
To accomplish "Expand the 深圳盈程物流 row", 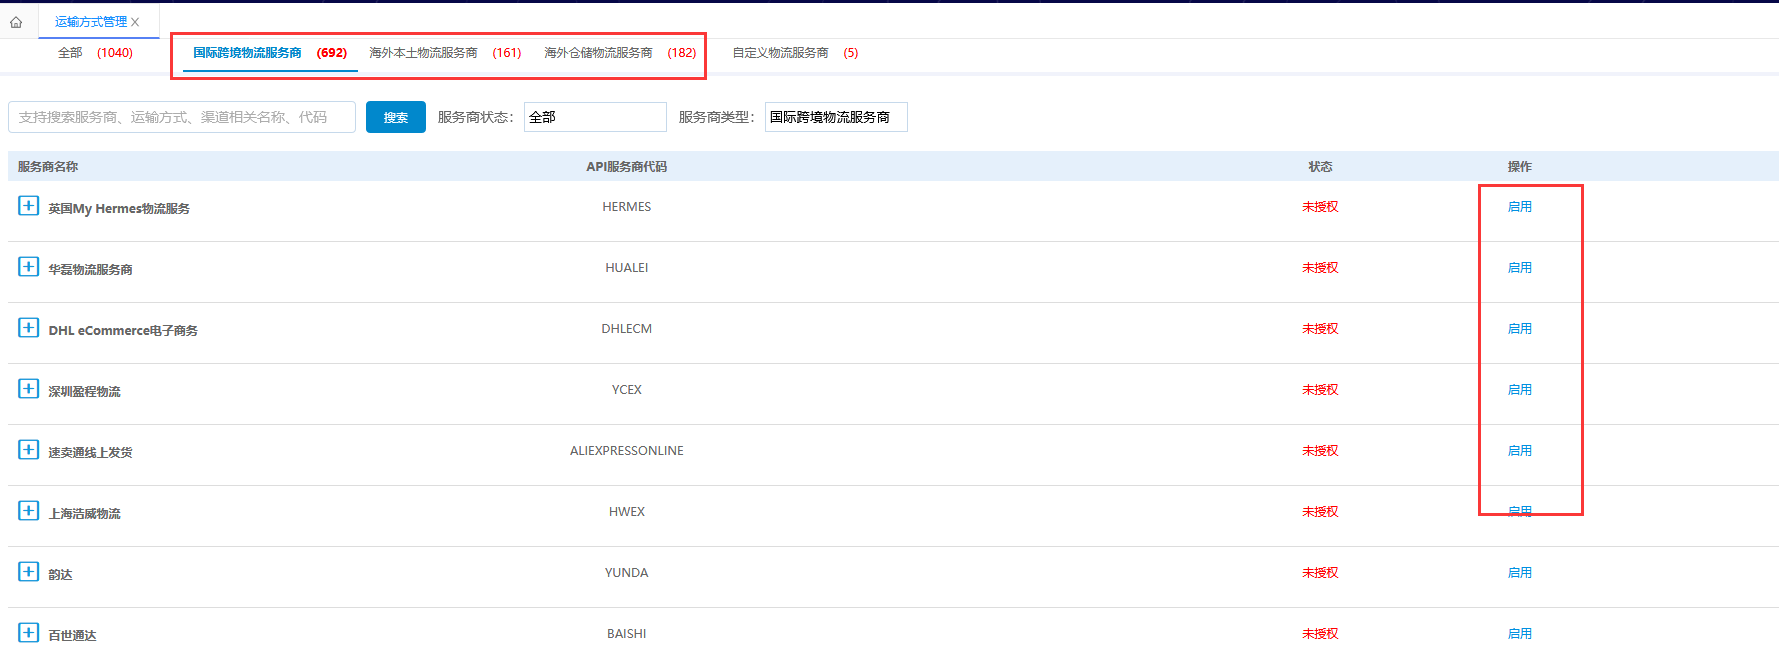I will (x=28, y=389).
